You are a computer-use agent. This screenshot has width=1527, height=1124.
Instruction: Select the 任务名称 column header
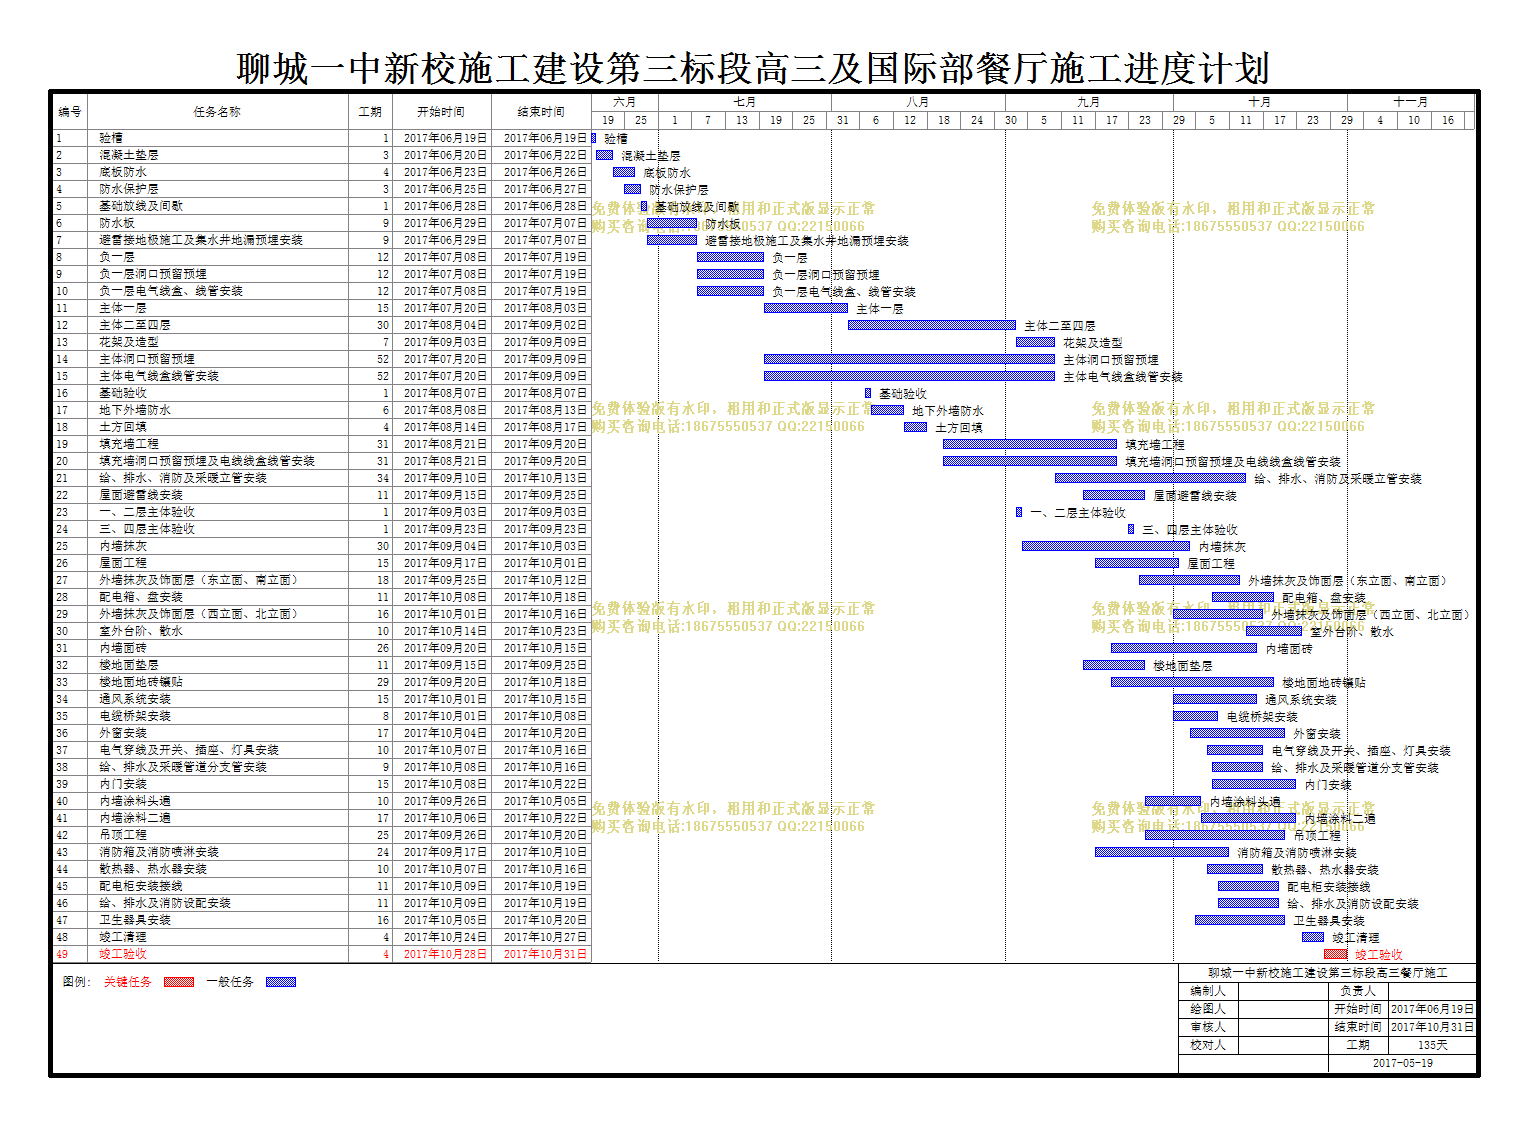(x=217, y=112)
